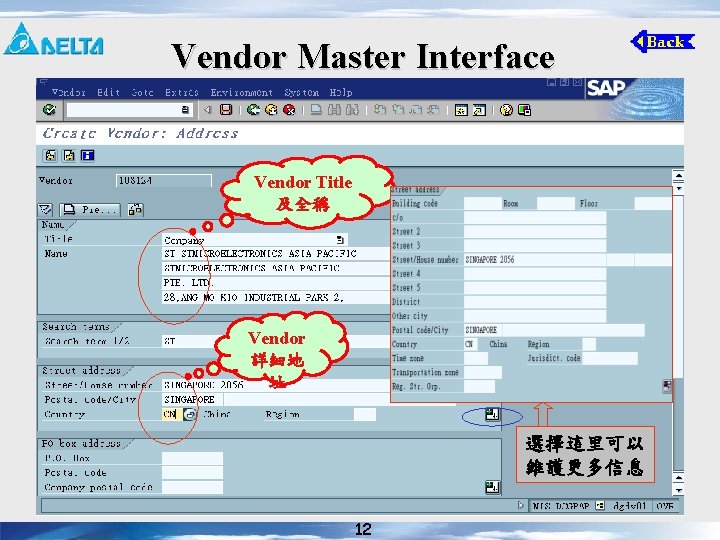Click Postal code field SINGAPORE in main form
The width and height of the screenshot is (720, 540).
click(x=192, y=399)
